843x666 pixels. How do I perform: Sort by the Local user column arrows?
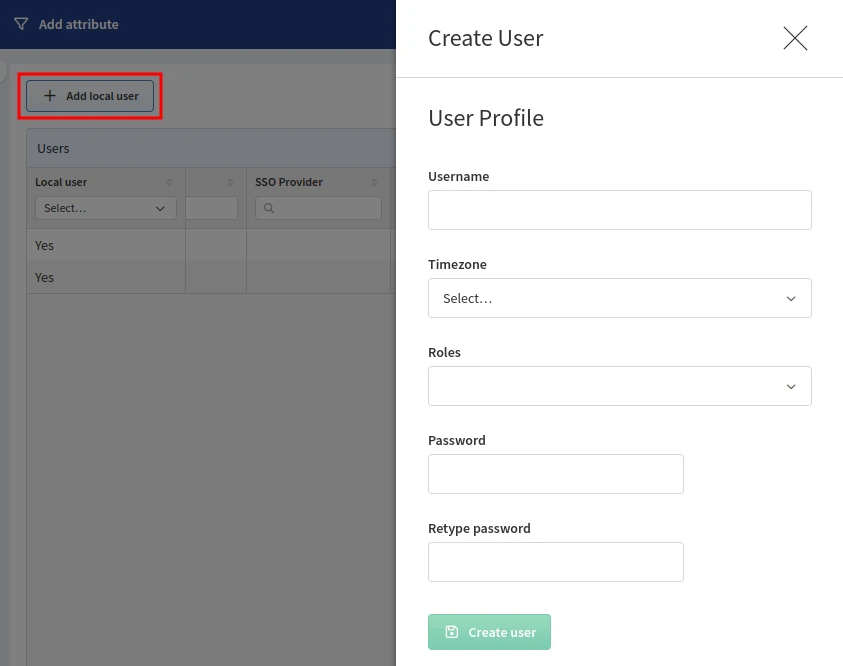pyautogui.click(x=169, y=182)
